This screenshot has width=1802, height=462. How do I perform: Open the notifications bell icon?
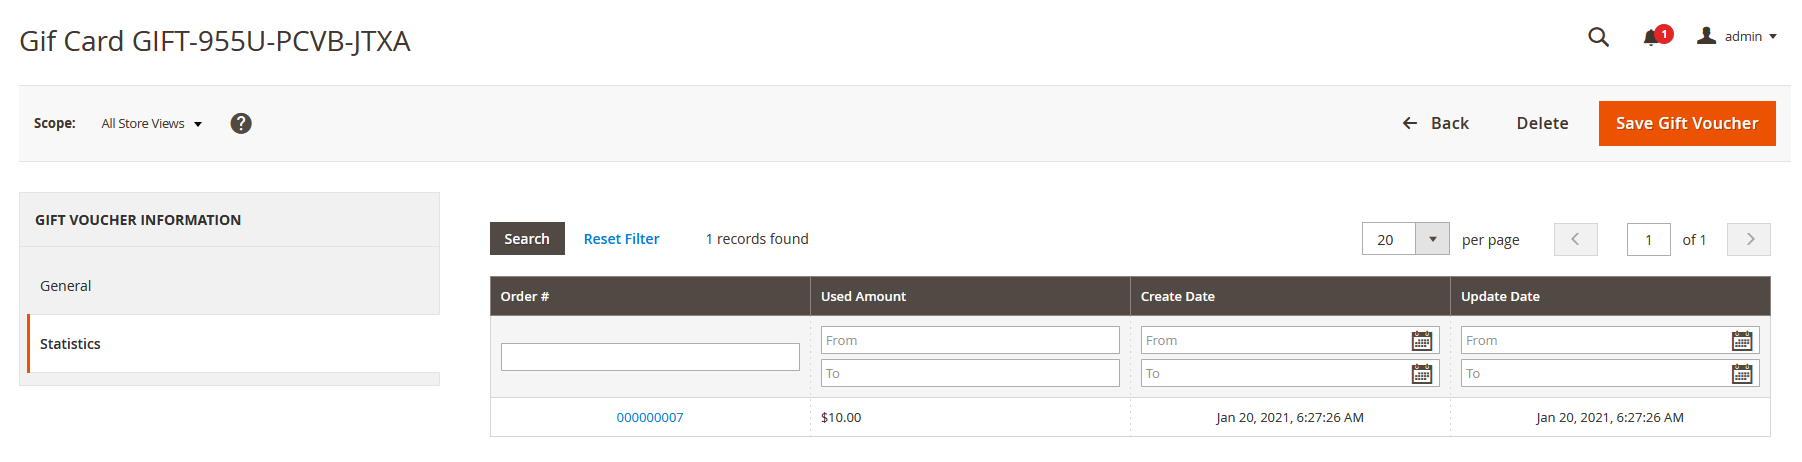[x=1651, y=37]
